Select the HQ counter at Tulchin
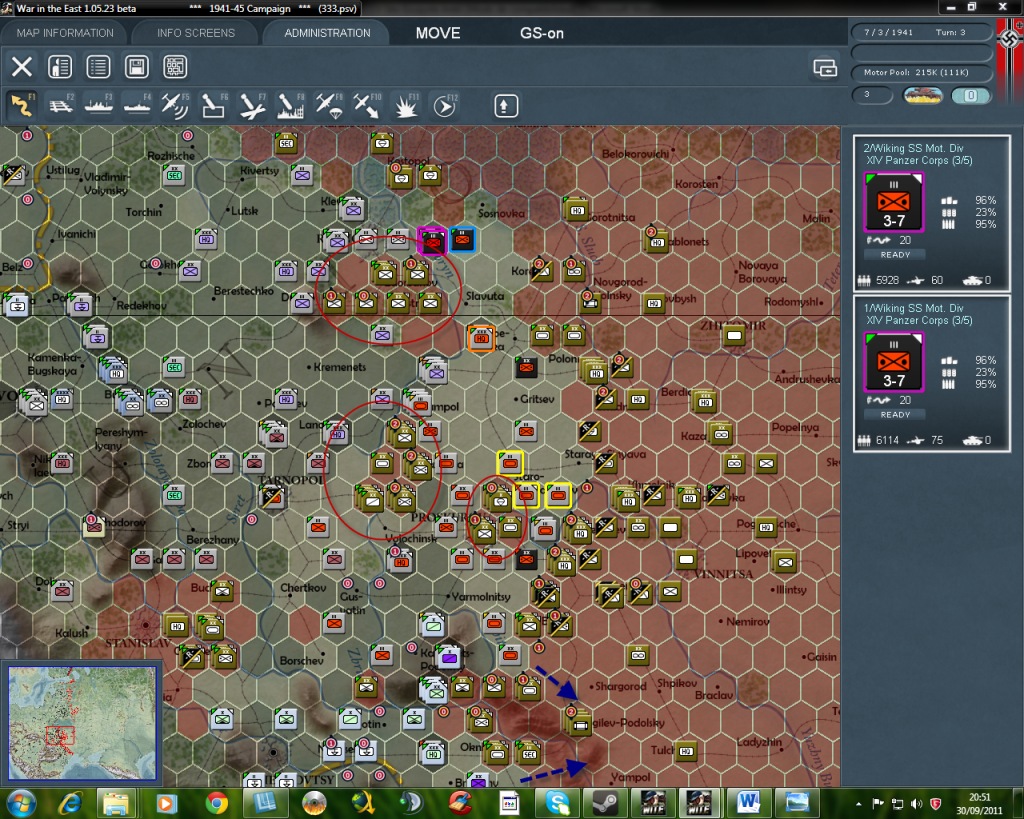 (686, 752)
